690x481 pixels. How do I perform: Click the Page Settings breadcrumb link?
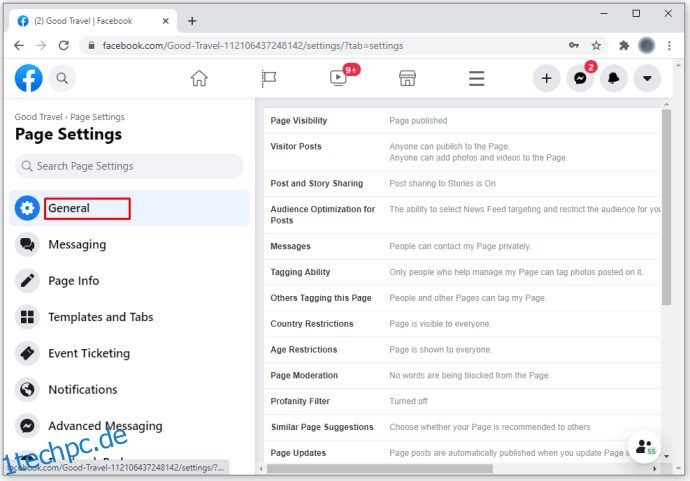pyautogui.click(x=97, y=117)
